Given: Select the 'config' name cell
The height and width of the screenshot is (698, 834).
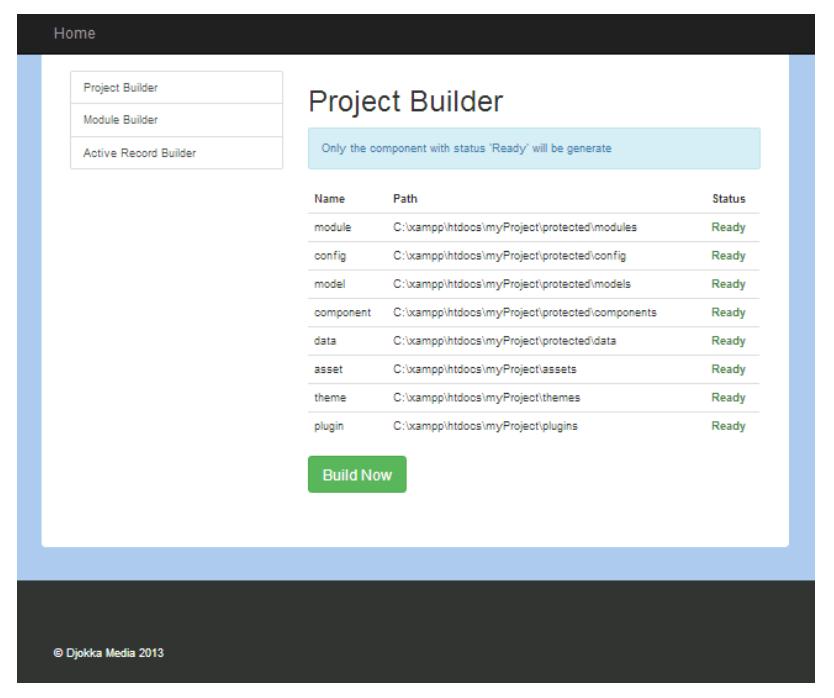Looking at the screenshot, I should point(330,256).
